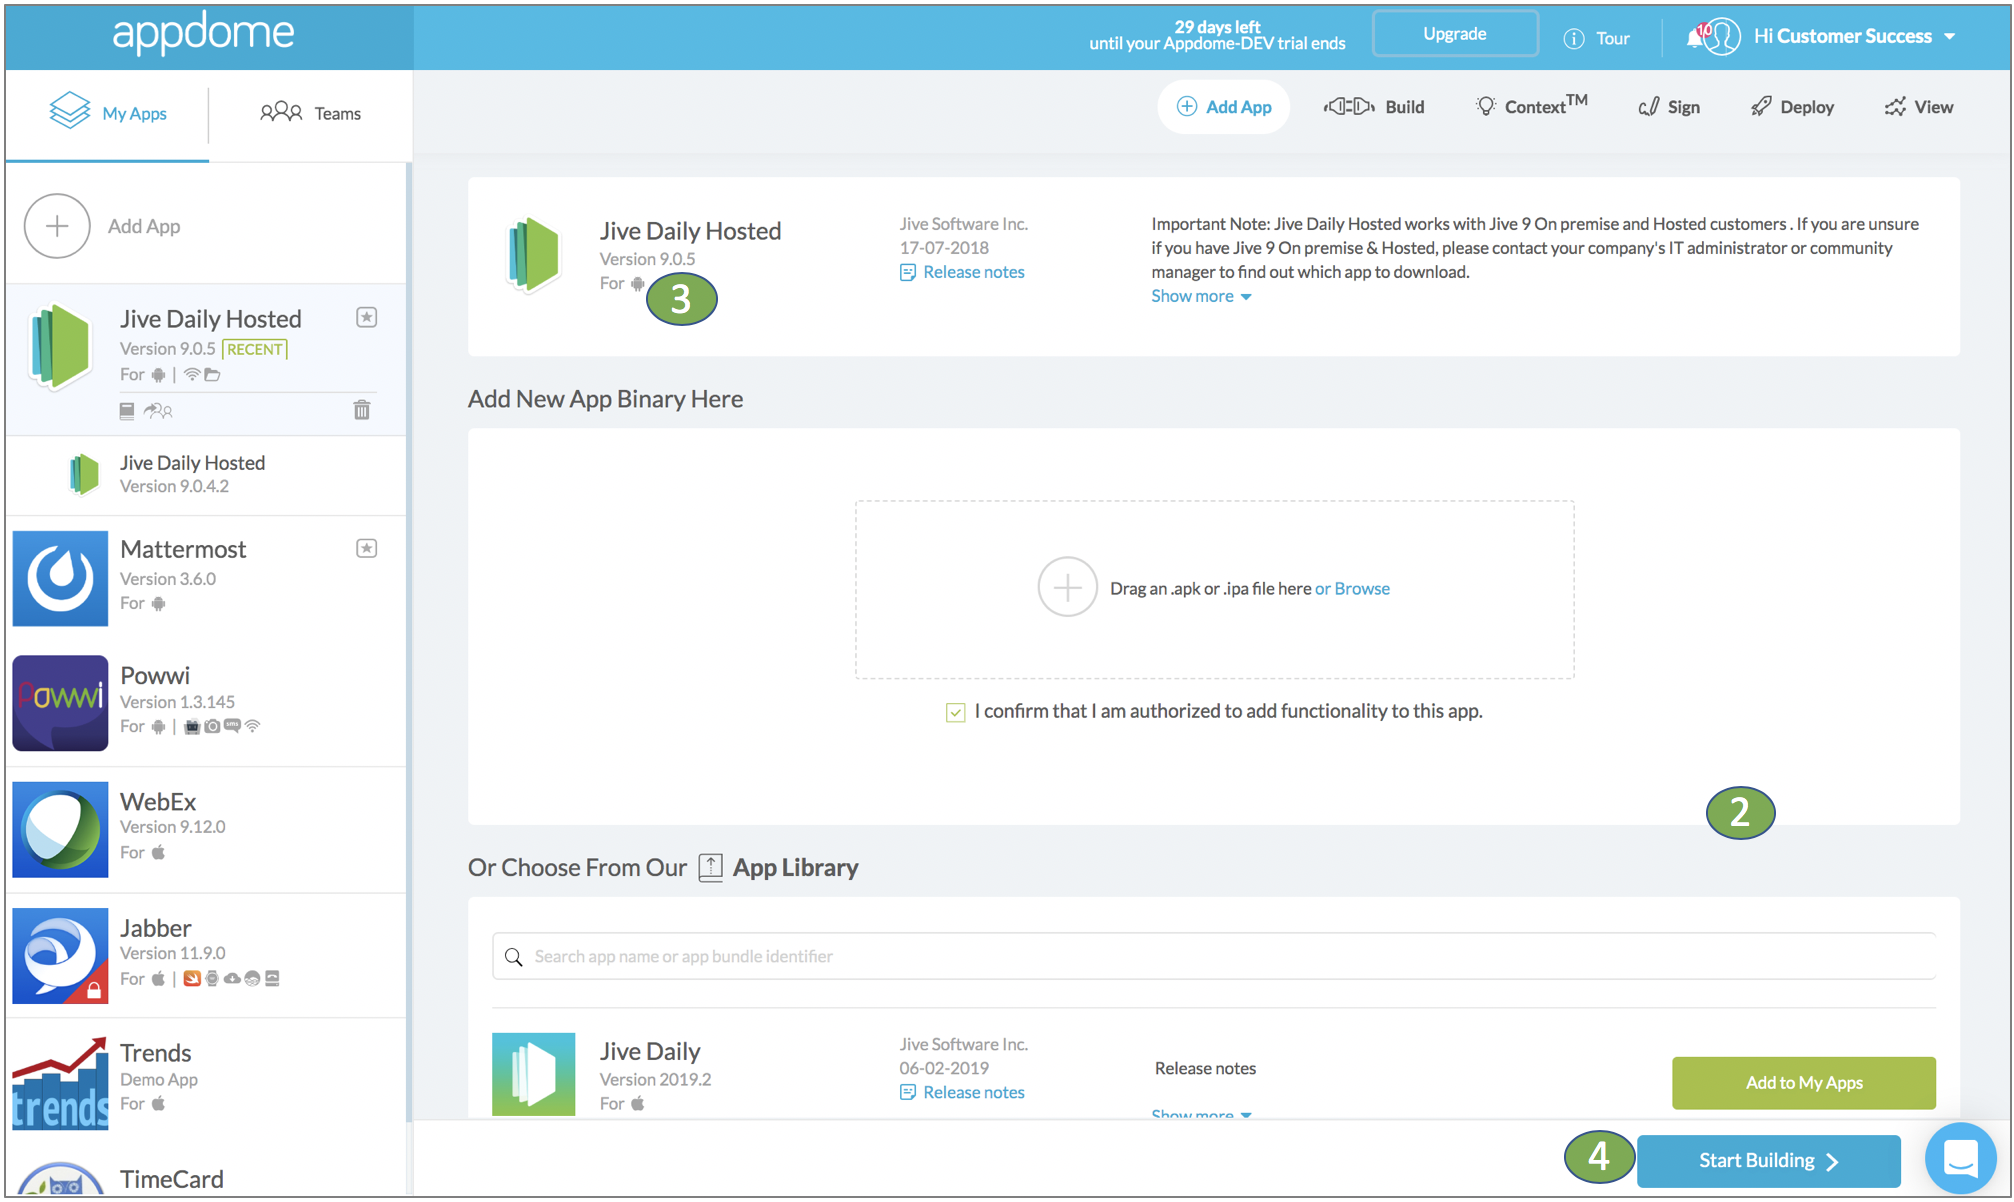Screen dimensions: 2014x1202
Task: Click the View chart icon
Action: pyautogui.click(x=1895, y=107)
